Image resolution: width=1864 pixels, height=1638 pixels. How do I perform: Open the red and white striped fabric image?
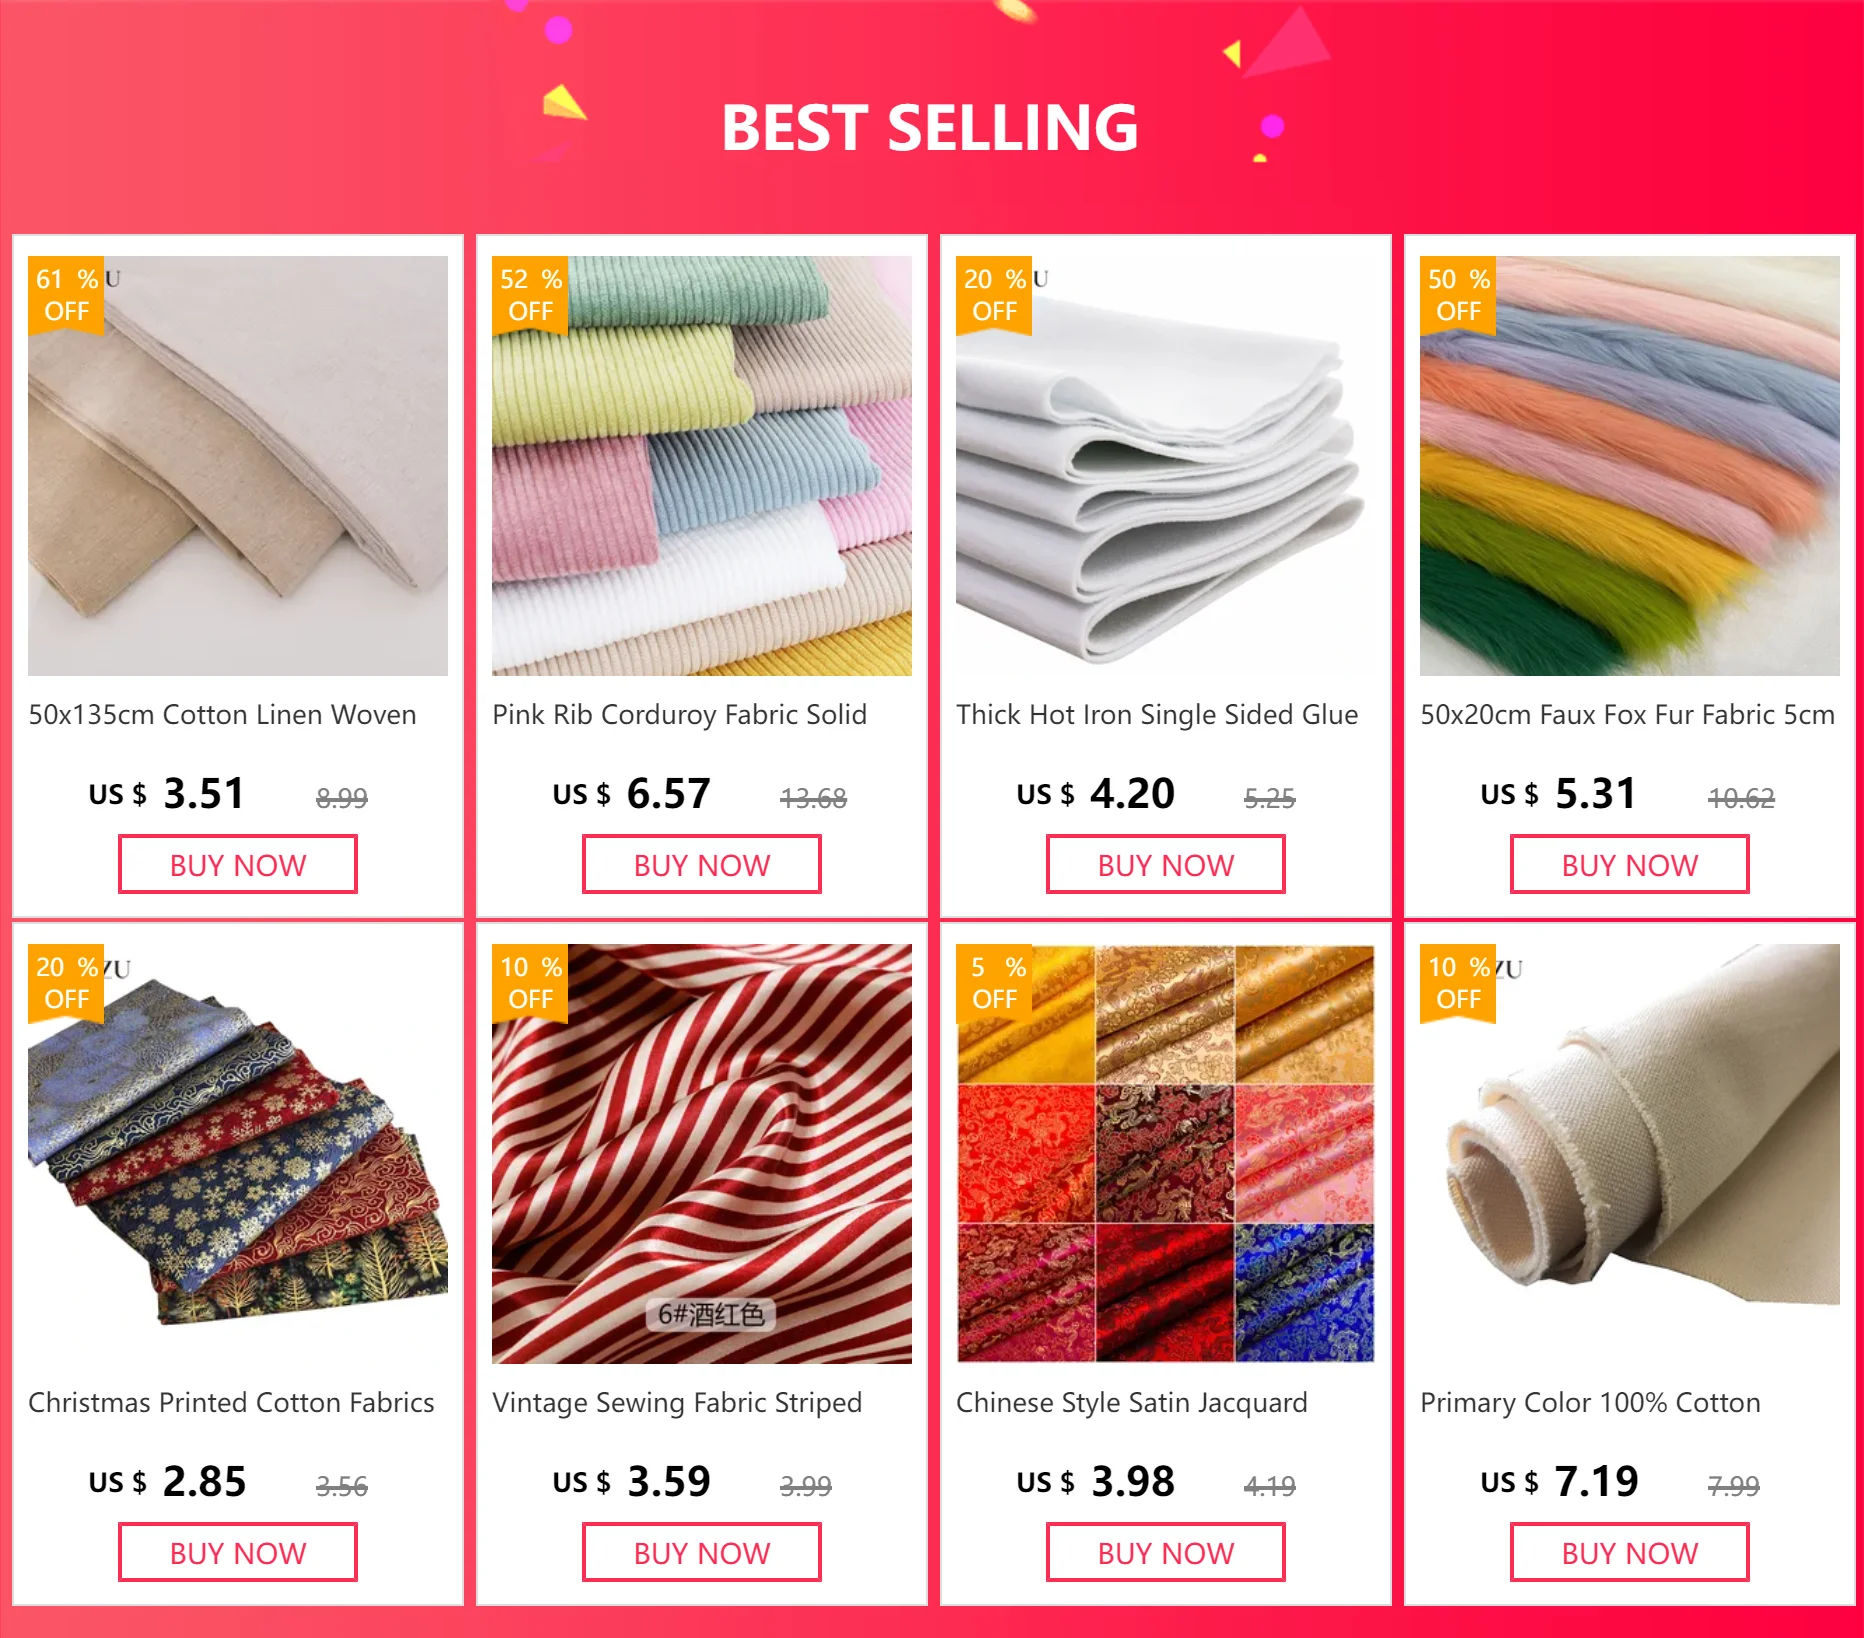pyautogui.click(x=702, y=1154)
